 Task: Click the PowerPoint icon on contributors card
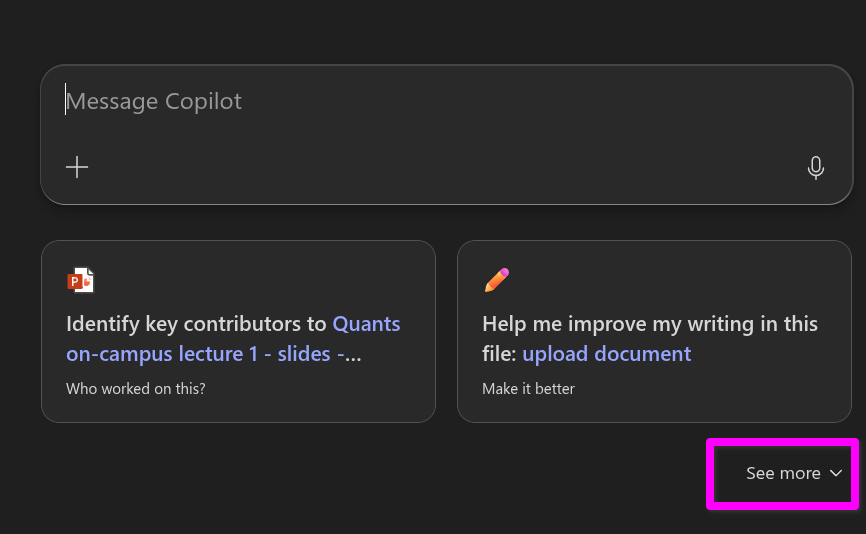(80, 280)
